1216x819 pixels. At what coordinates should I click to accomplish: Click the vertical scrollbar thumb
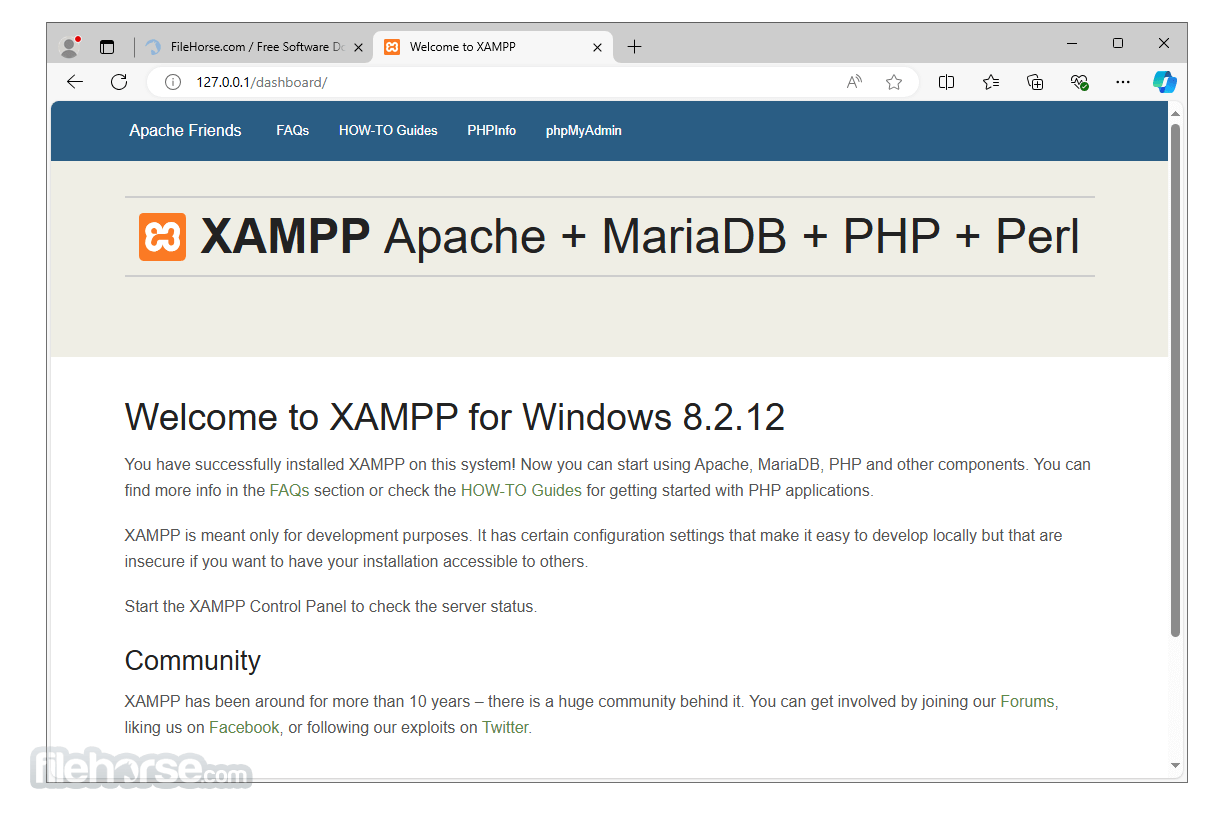(1176, 380)
